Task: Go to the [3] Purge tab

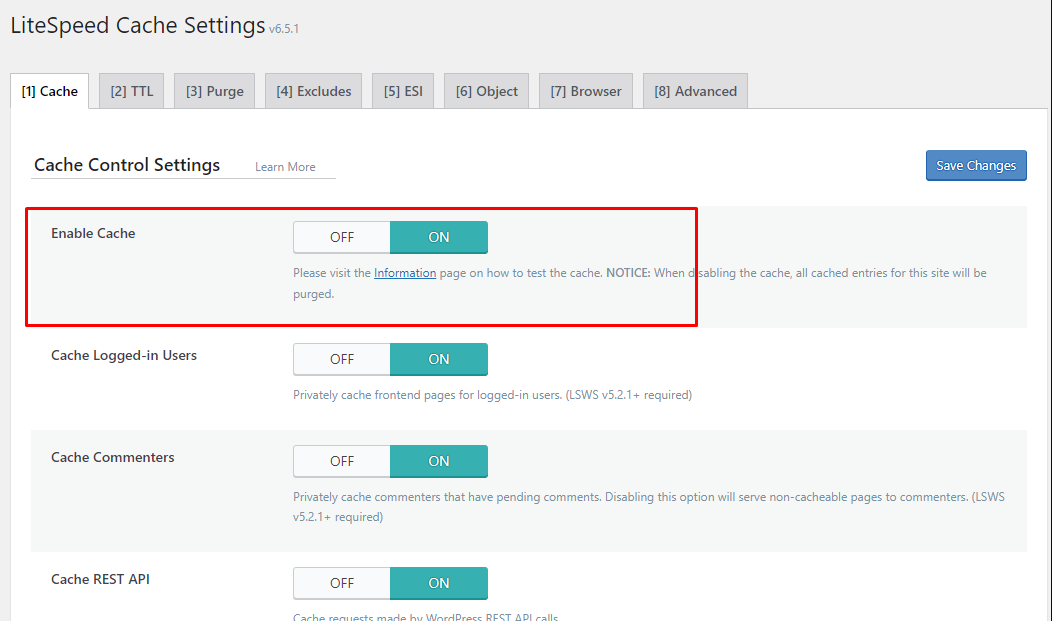Action: (215, 91)
